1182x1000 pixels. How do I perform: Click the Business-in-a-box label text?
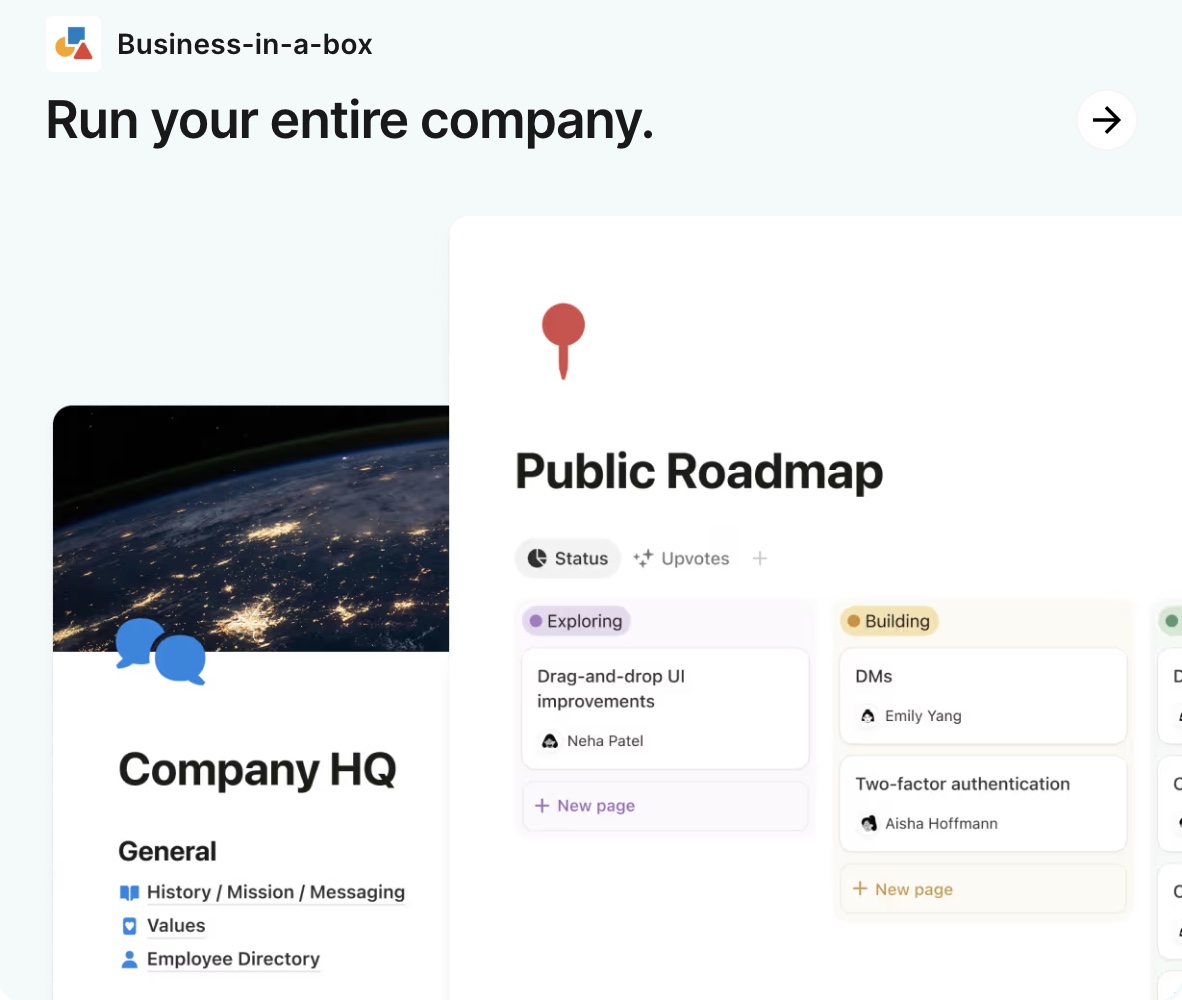click(245, 44)
